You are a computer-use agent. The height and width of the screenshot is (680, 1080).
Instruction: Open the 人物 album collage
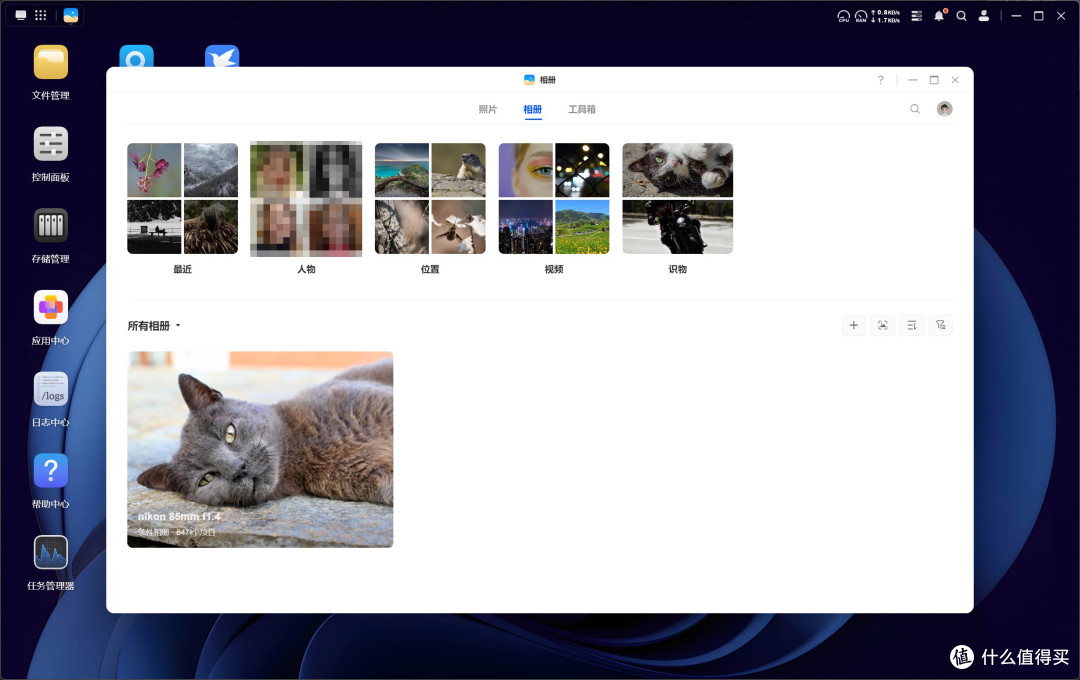[x=306, y=198]
